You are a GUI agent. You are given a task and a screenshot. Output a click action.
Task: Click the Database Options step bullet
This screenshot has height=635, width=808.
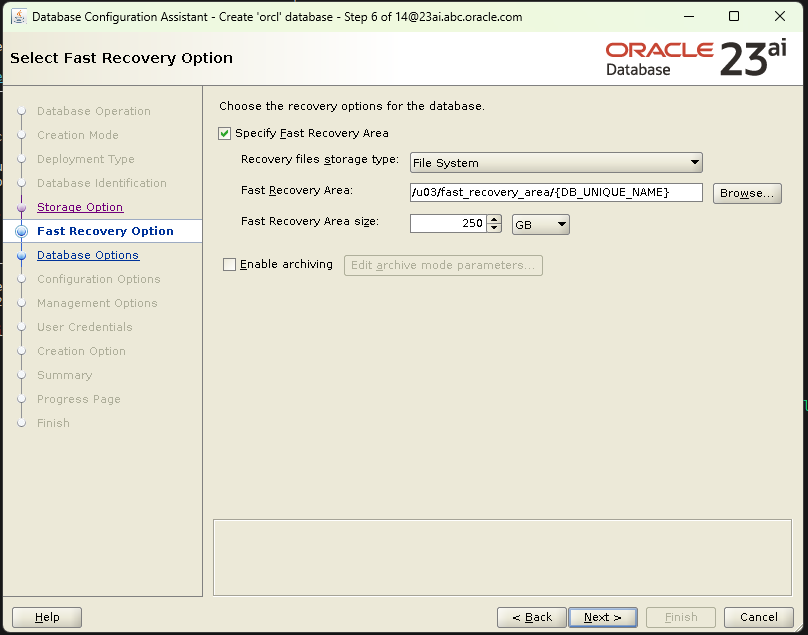click(x=21, y=255)
